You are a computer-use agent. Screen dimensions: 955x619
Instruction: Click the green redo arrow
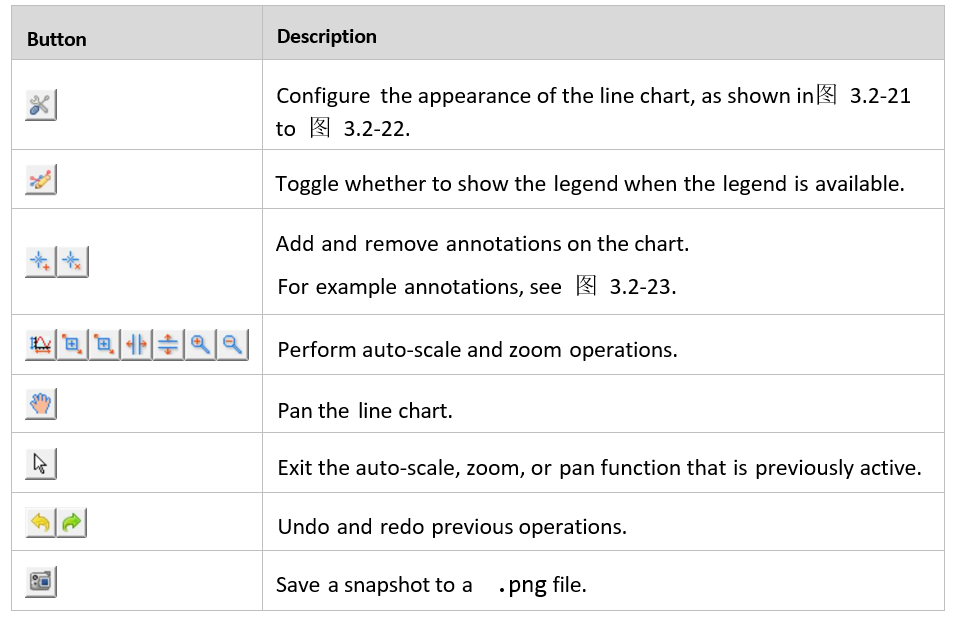tap(72, 522)
